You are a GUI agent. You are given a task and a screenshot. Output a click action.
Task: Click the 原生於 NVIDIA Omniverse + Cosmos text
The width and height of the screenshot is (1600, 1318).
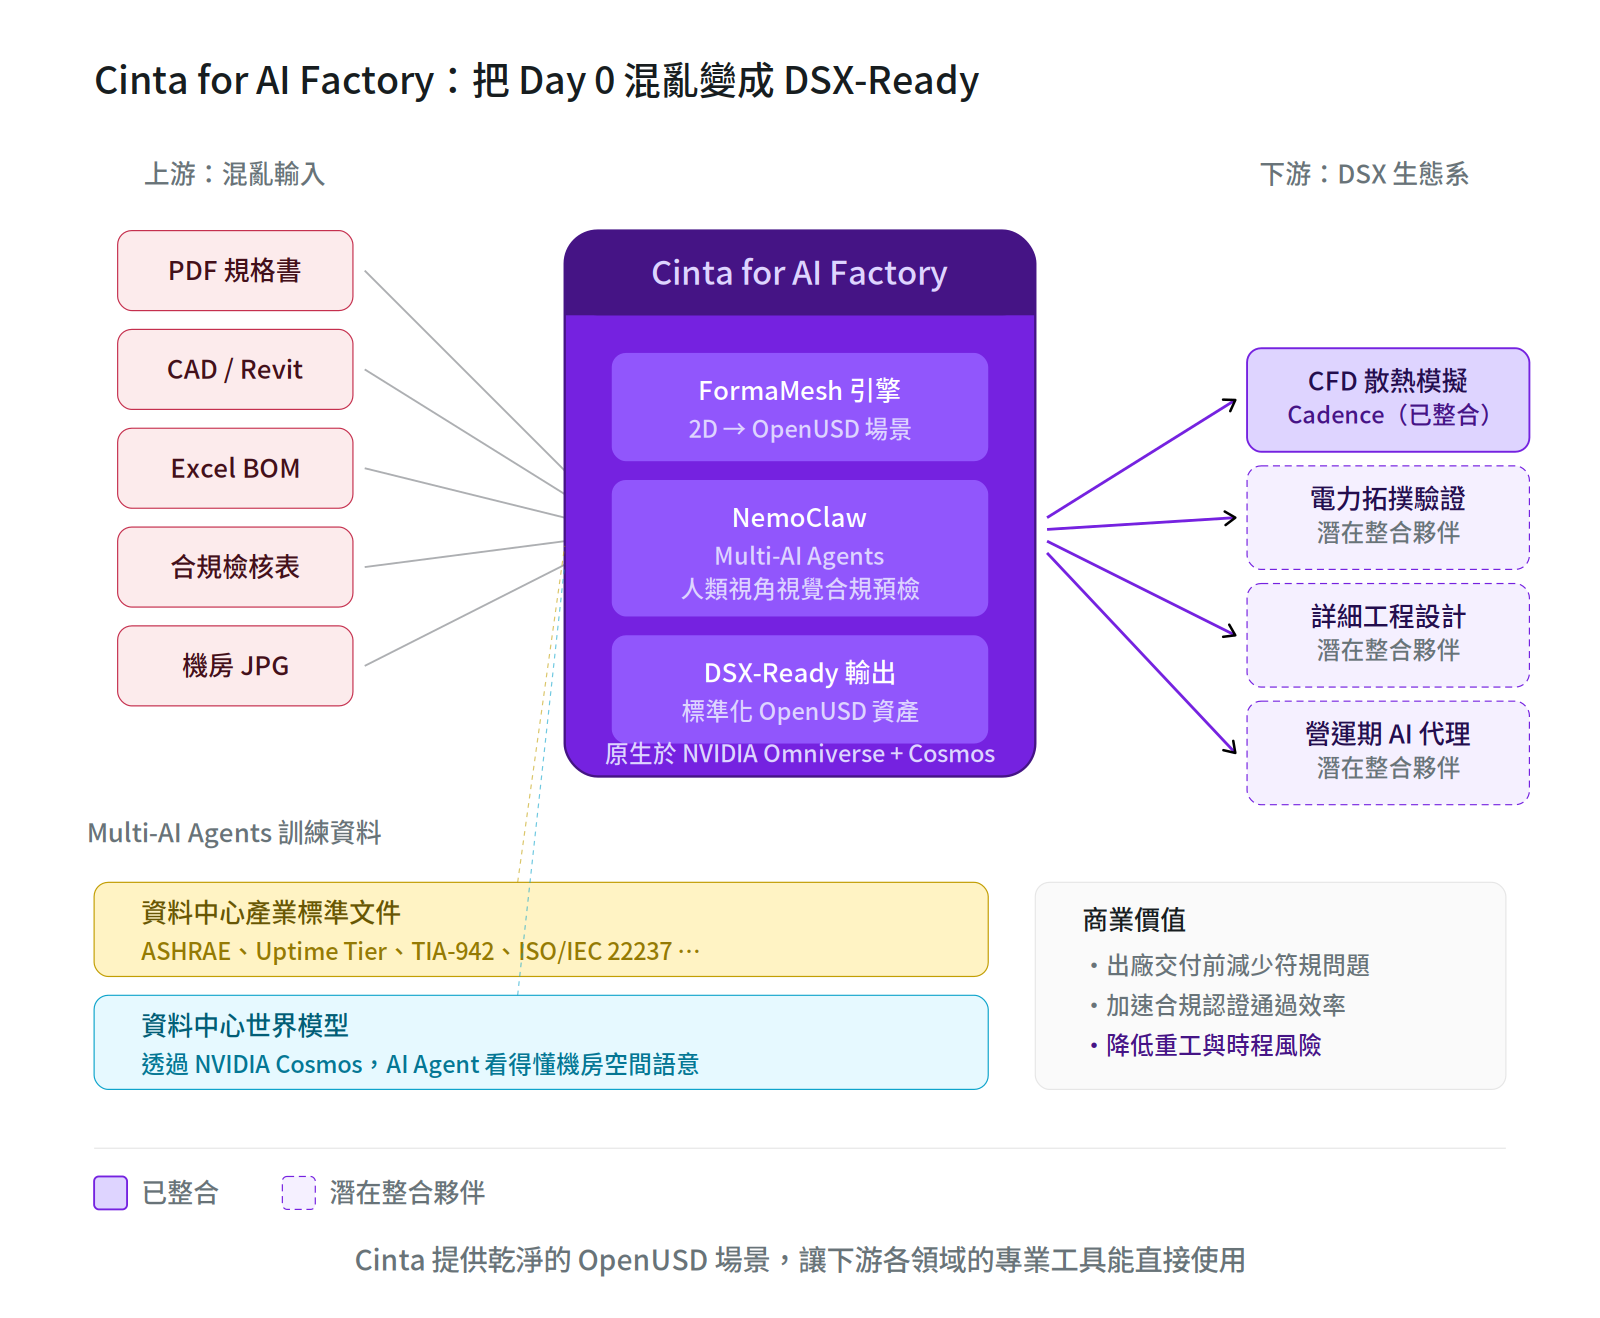click(800, 754)
